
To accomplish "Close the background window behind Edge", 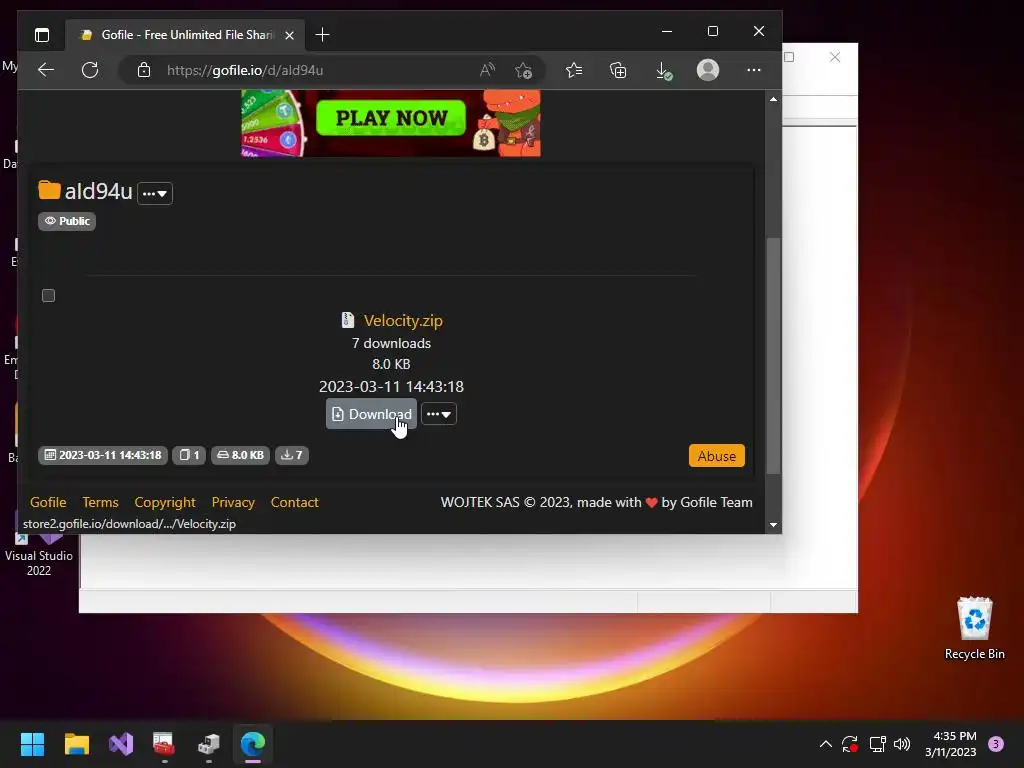I will tap(835, 57).
